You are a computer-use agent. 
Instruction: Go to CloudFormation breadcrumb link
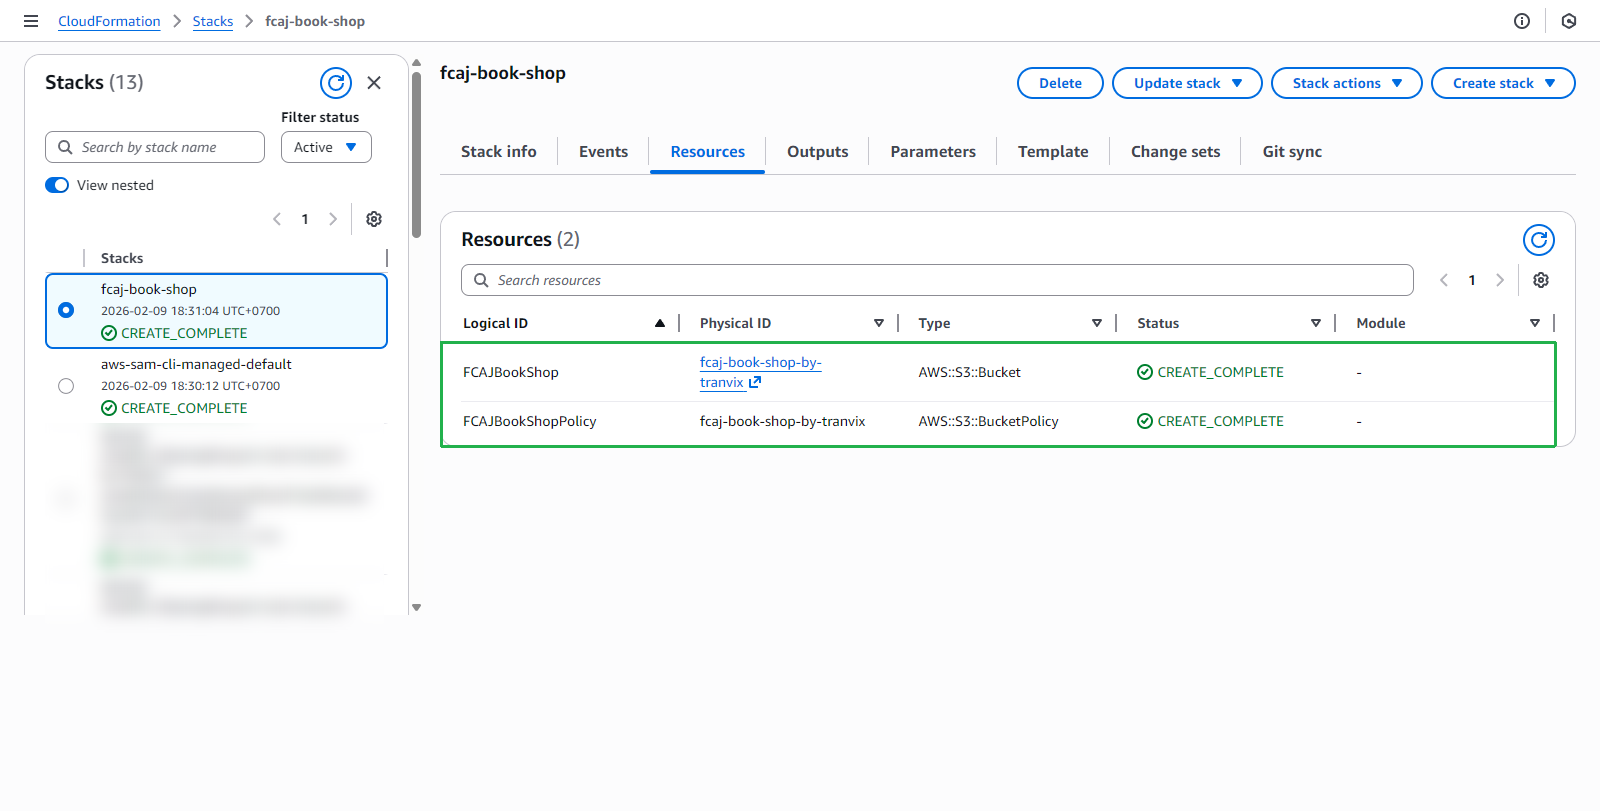click(109, 21)
